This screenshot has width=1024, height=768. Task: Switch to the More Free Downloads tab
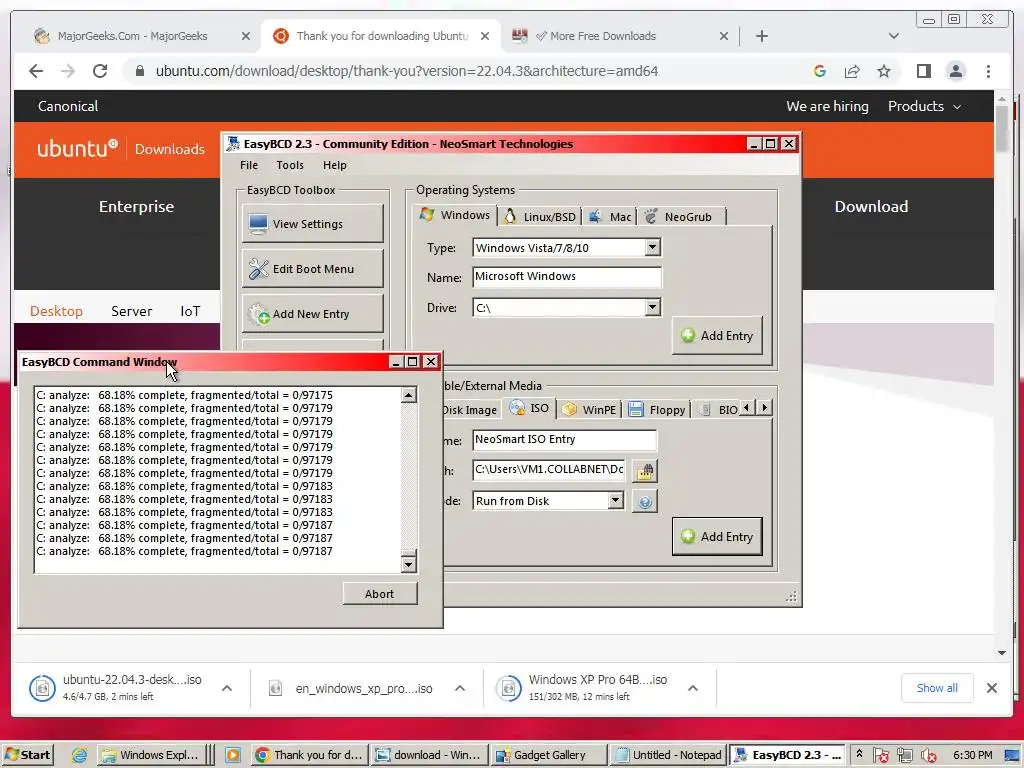[602, 36]
